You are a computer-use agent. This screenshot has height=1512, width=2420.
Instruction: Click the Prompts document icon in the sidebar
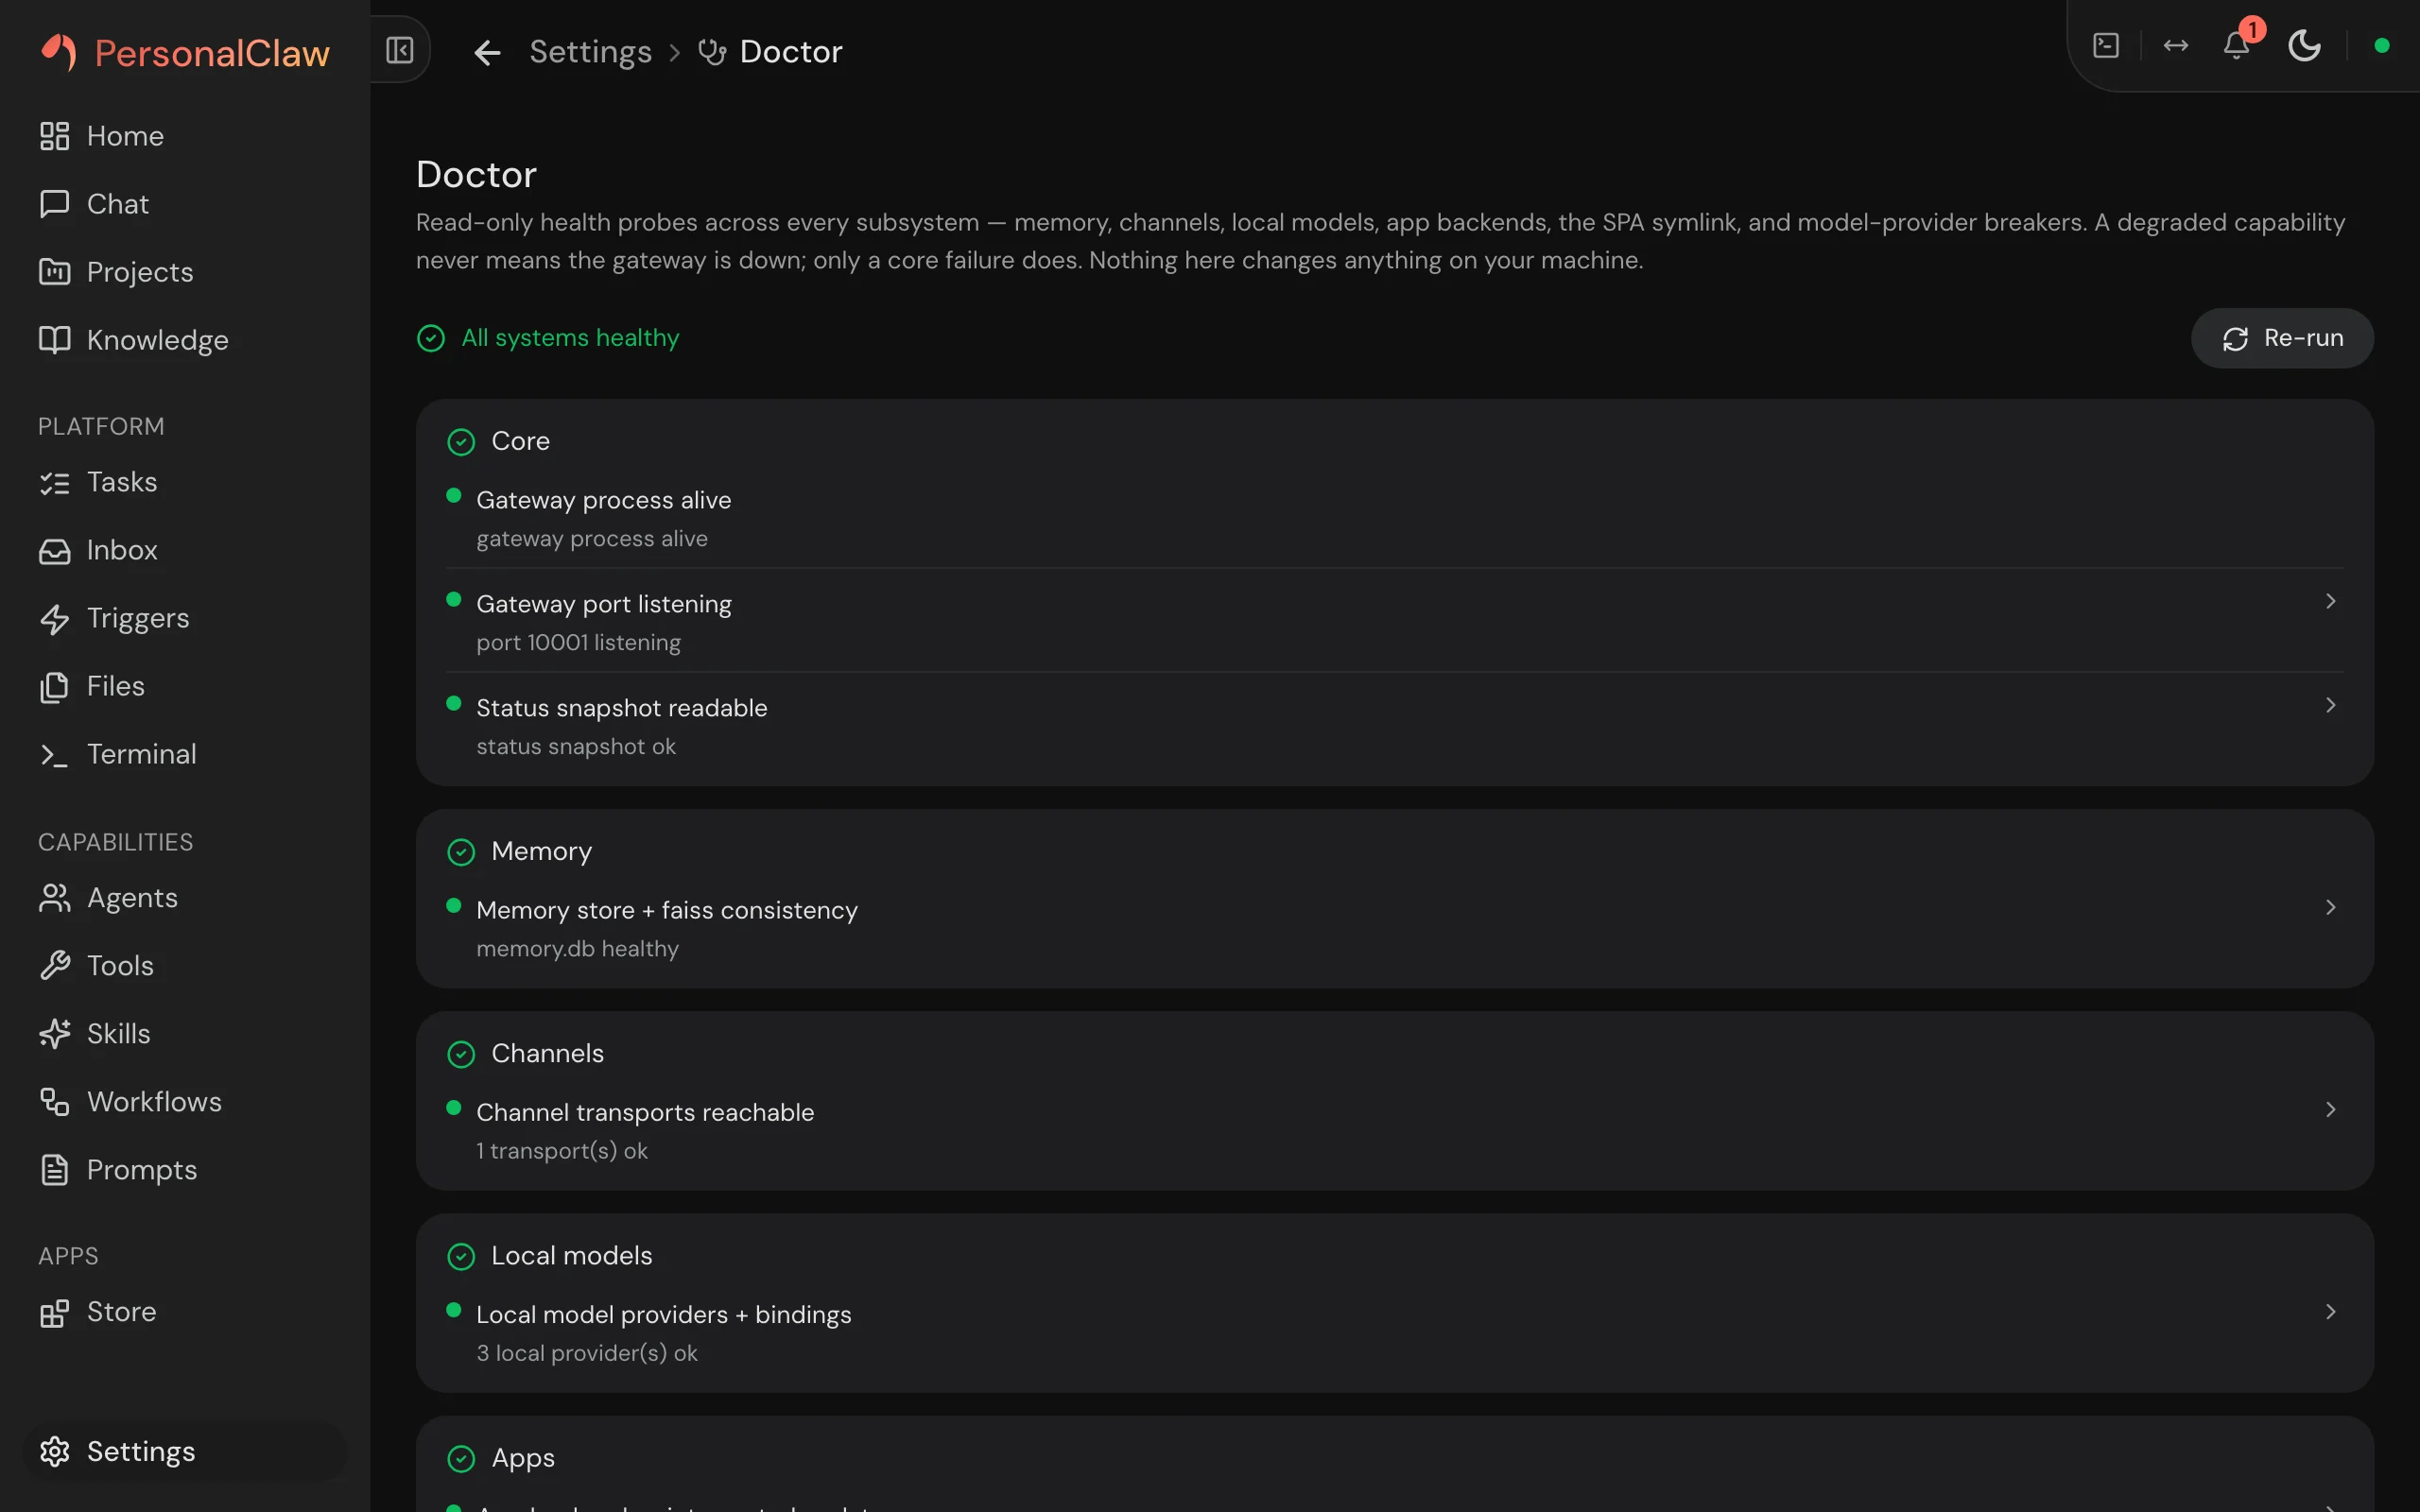(54, 1170)
